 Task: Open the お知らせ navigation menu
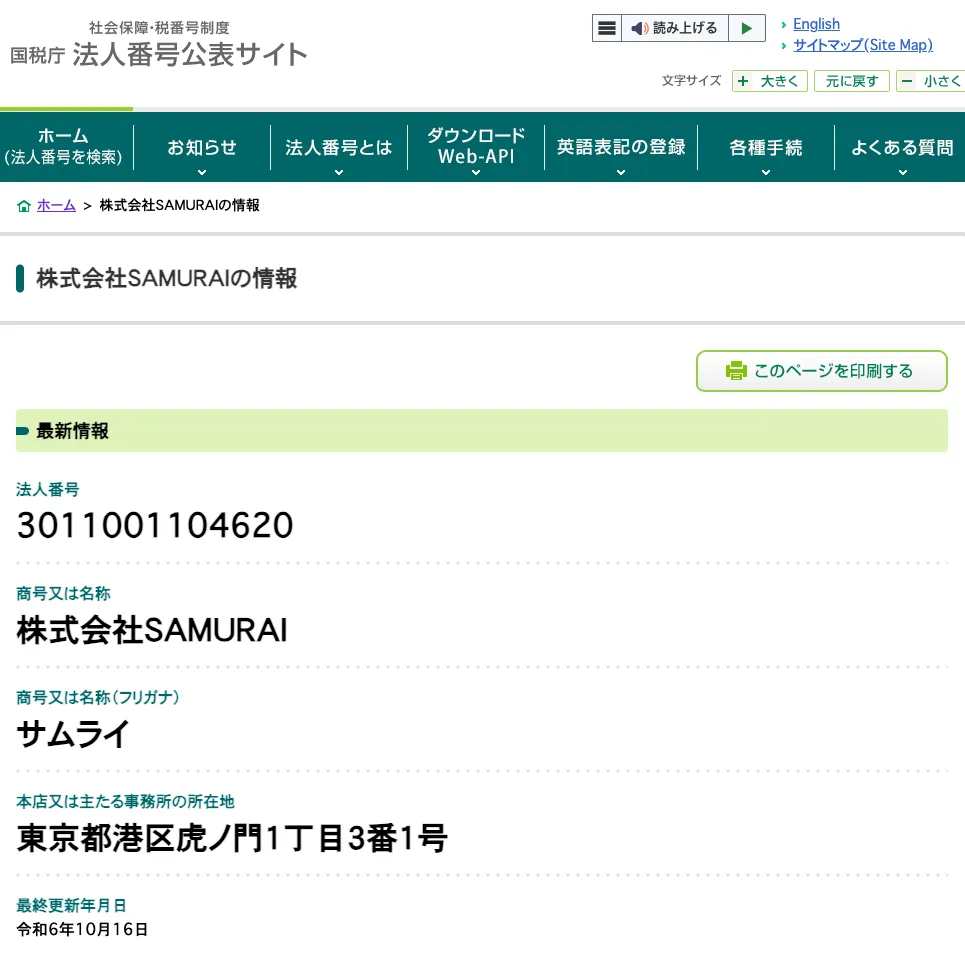click(202, 148)
